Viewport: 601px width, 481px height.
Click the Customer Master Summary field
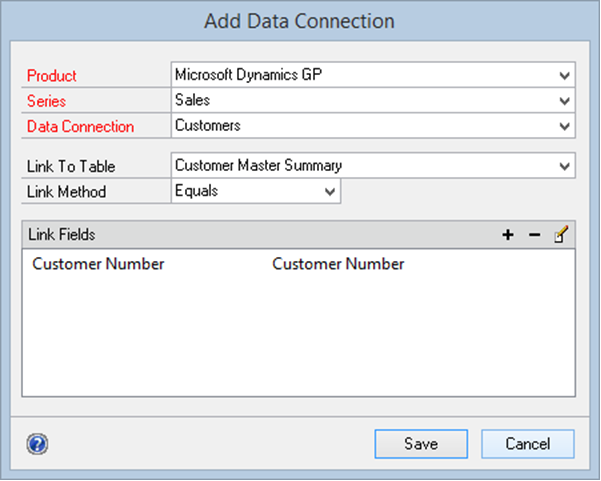pos(373,166)
